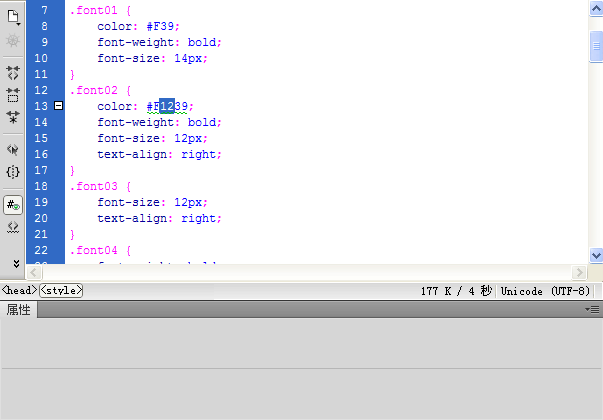
Task: Toggle the line numbers button
Action: (13, 204)
